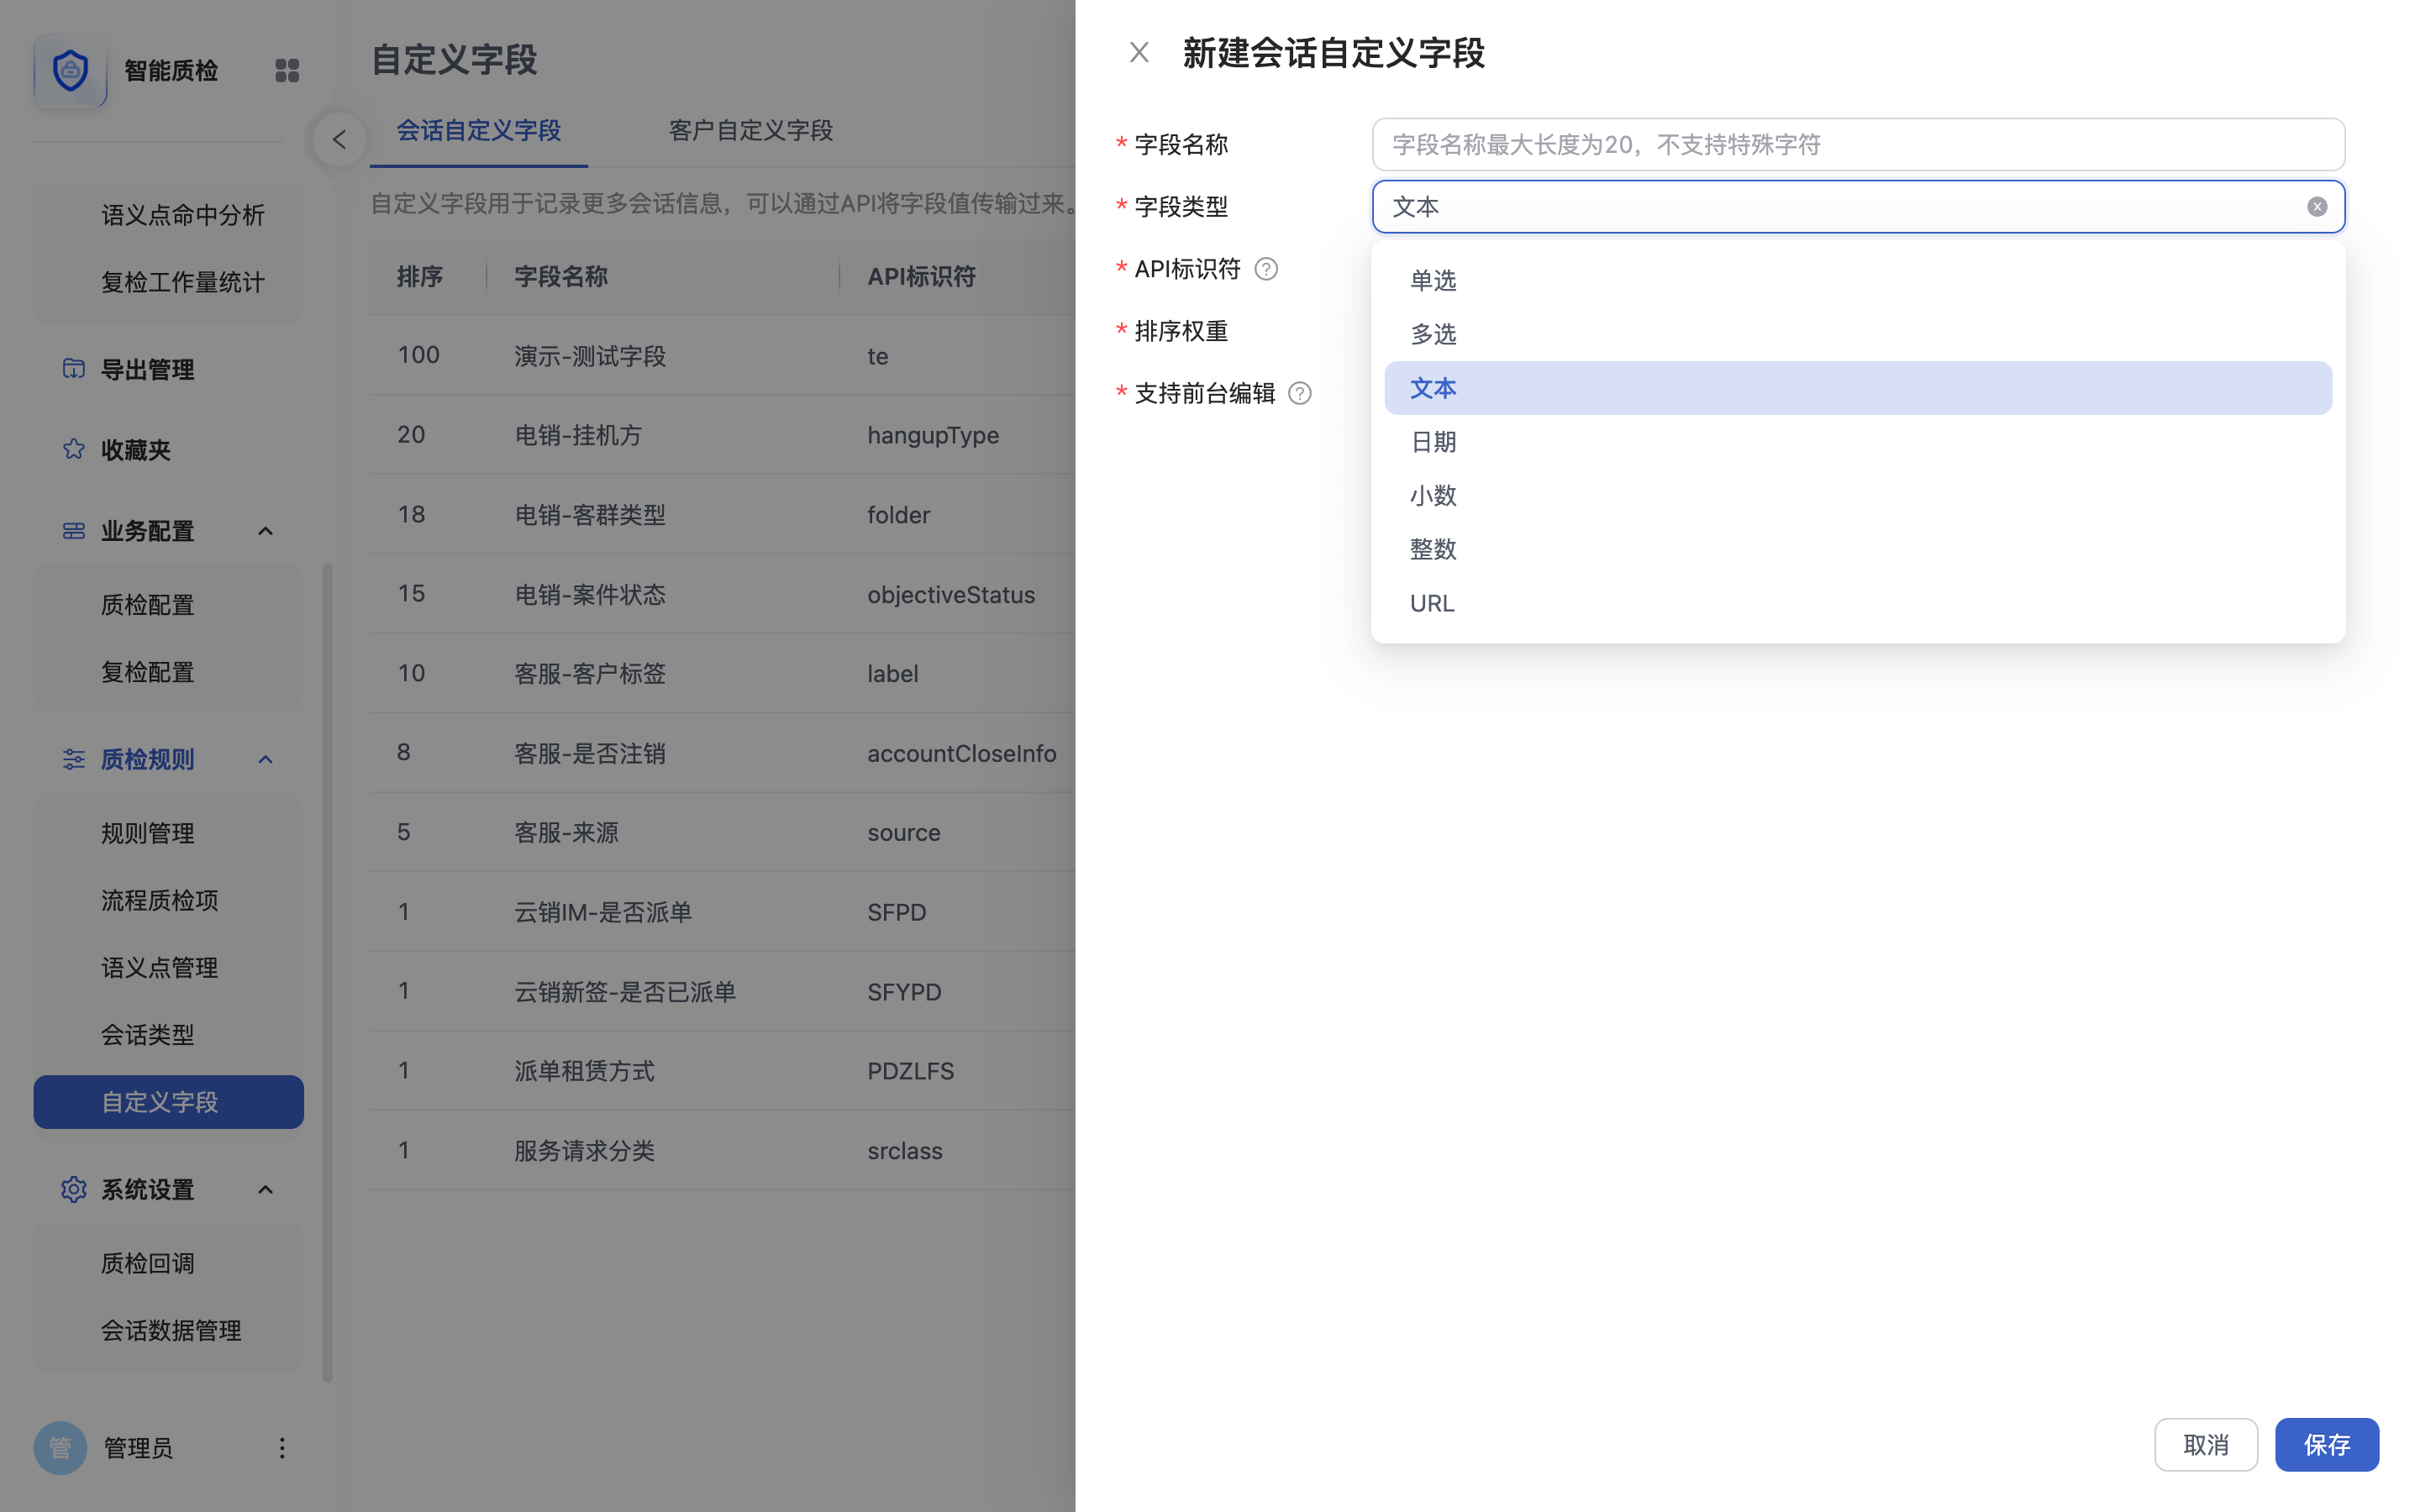Click the 电销-客群类型 row name
Screen dimensions: 2420x1512
pyautogui.click(x=590, y=515)
